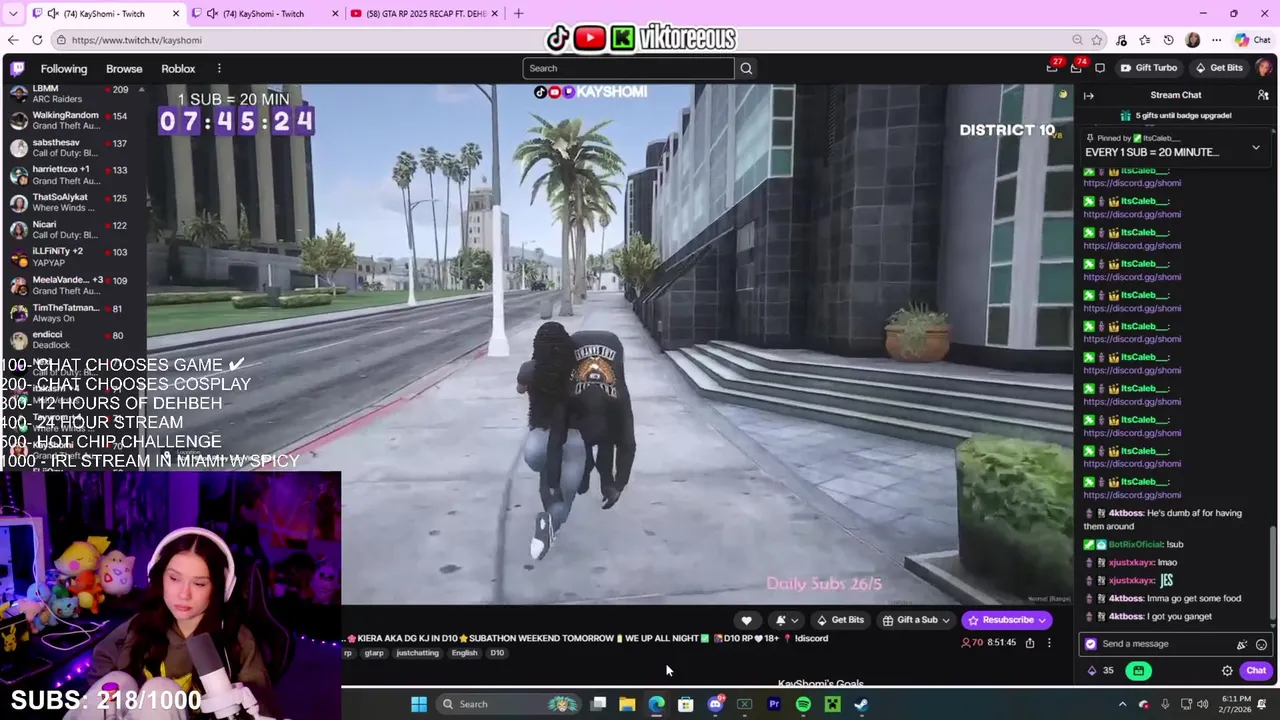Click the justchatting tag
This screenshot has width=1280, height=720.
point(417,653)
